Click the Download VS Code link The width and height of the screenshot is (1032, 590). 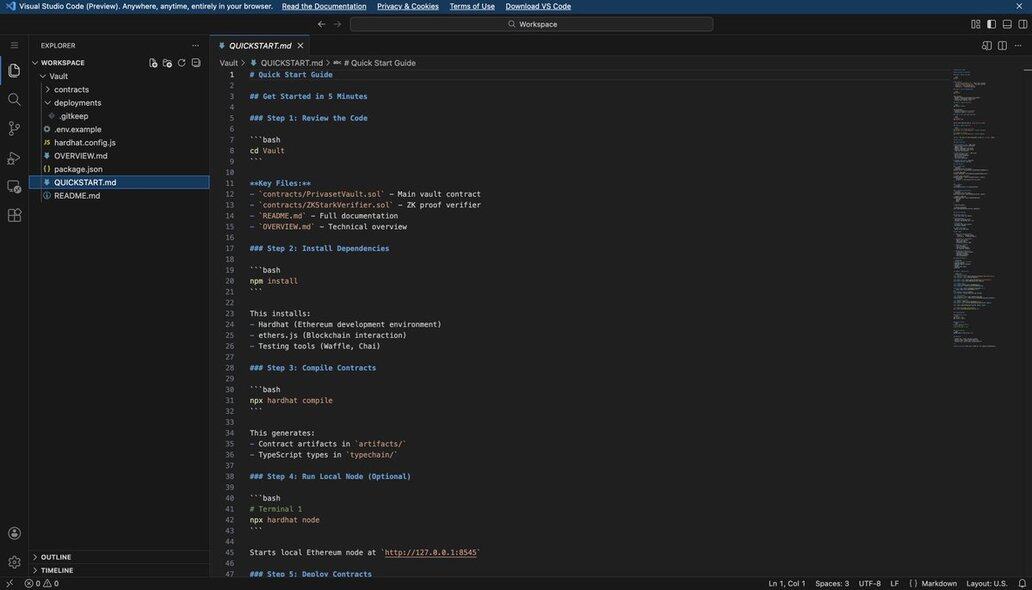pyautogui.click(x=538, y=6)
